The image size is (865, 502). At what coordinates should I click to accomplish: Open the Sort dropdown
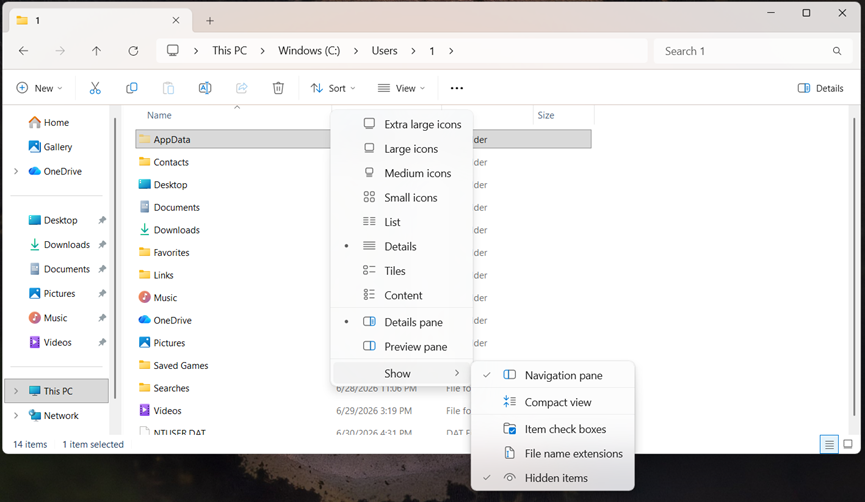pos(333,88)
